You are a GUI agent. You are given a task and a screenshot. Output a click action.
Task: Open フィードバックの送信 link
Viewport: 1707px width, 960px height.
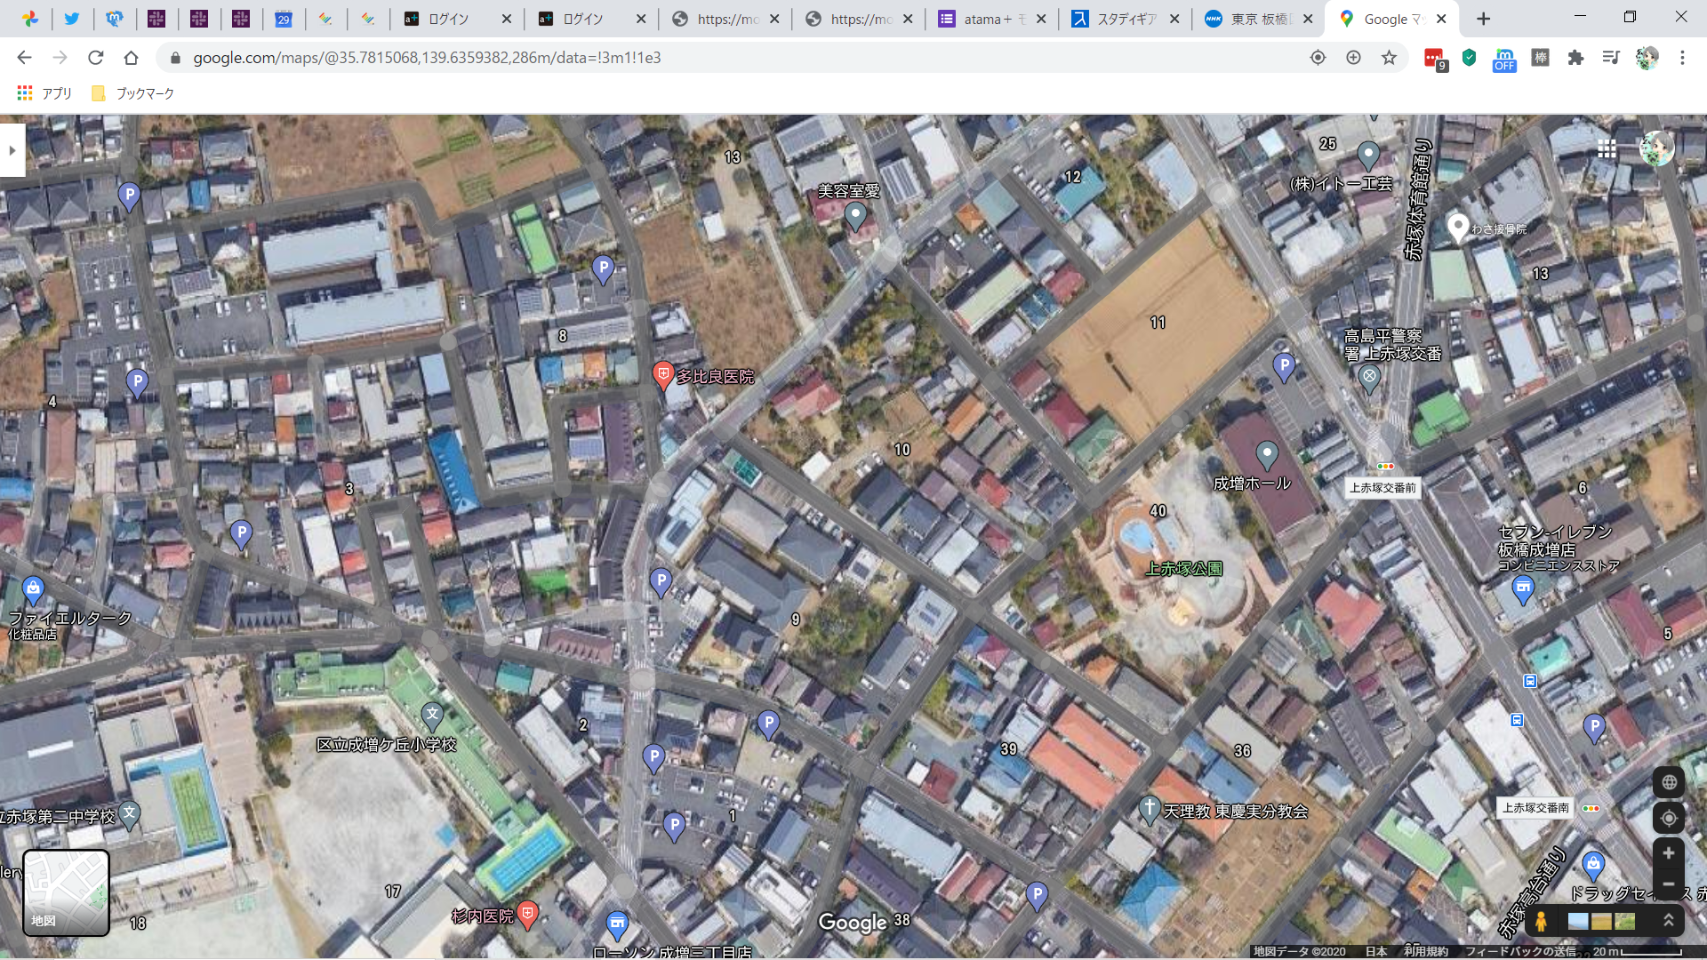[x=1520, y=952]
